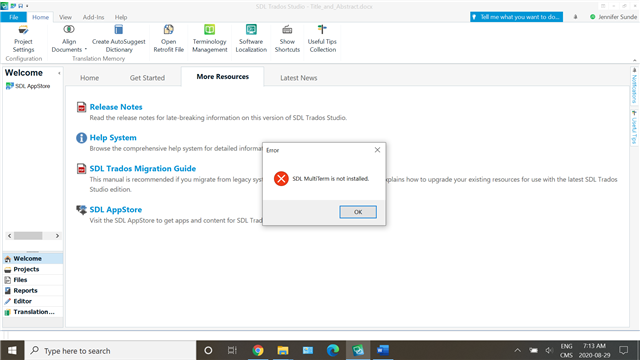Image resolution: width=640 pixels, height=360 pixels.
Task: Switch to the Get Started tab
Action: click(x=147, y=78)
